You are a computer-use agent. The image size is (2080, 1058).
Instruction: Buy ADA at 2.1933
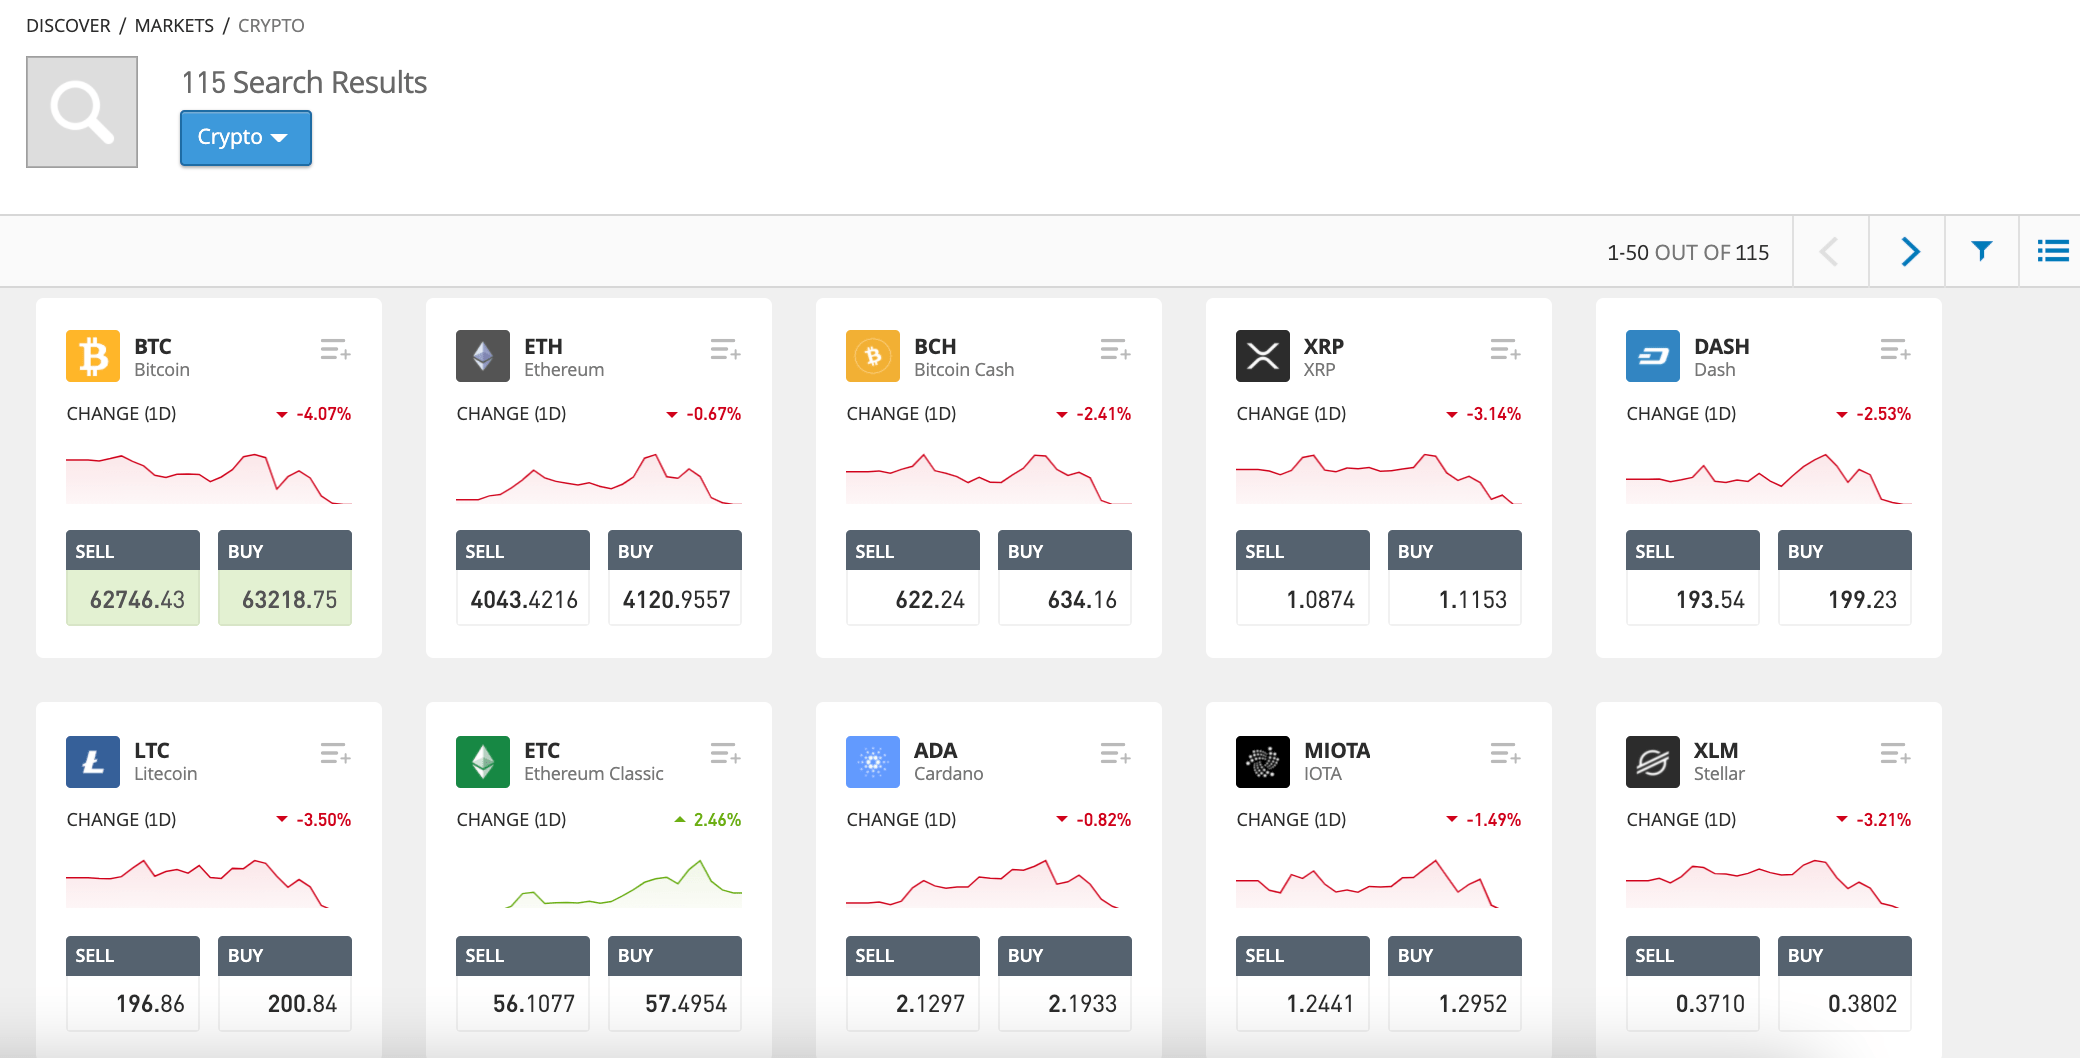(x=1065, y=983)
